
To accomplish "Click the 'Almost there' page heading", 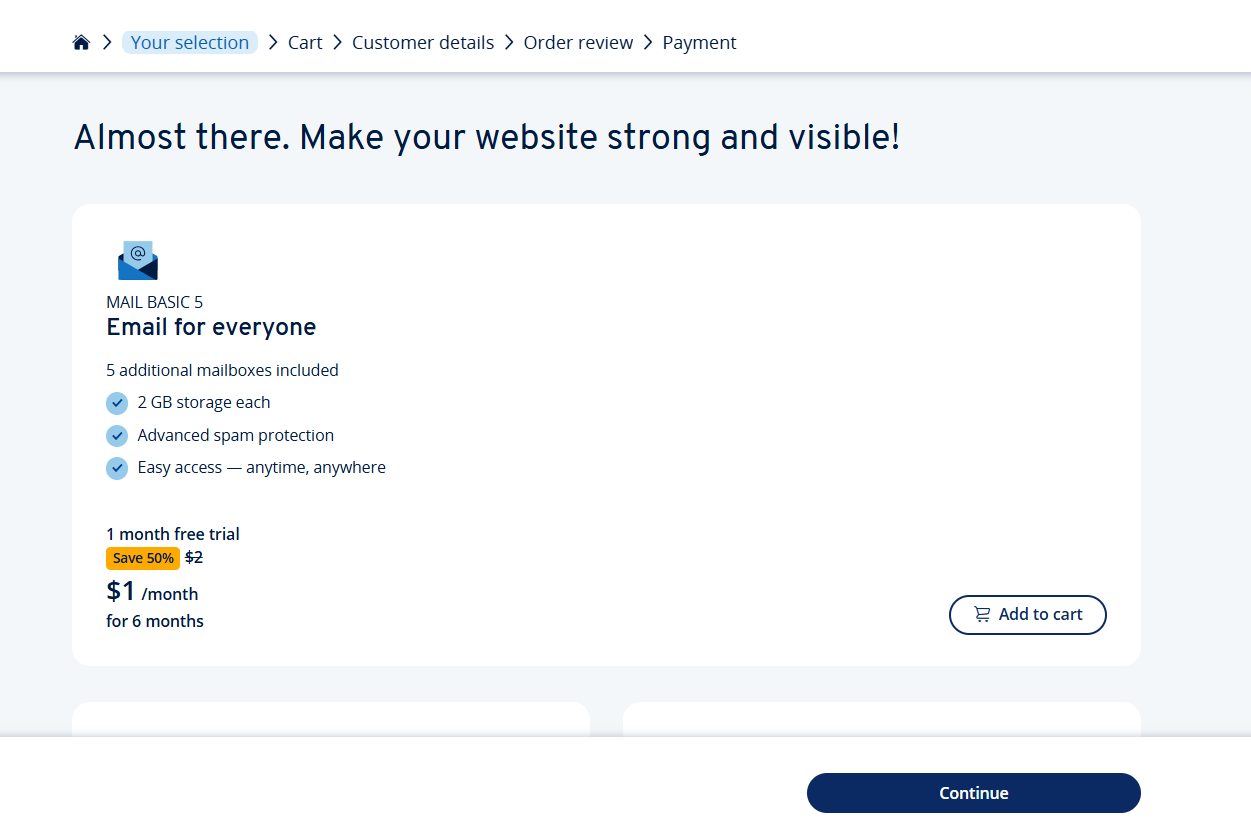I will [x=487, y=138].
